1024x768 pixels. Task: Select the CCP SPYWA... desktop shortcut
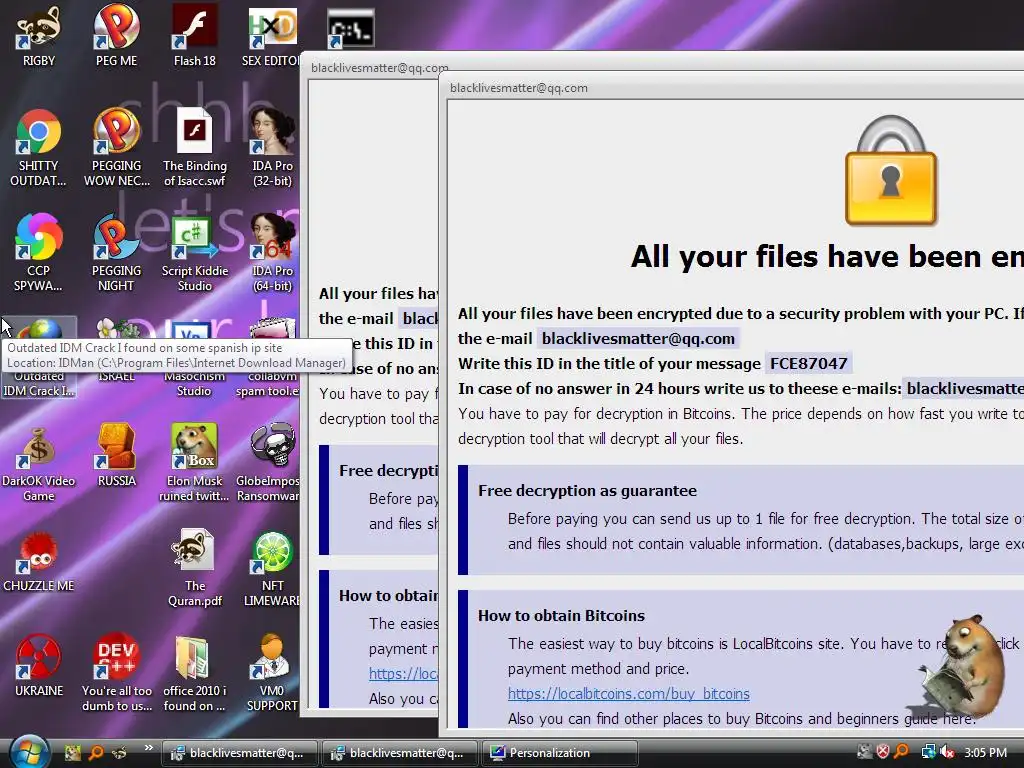click(x=39, y=253)
